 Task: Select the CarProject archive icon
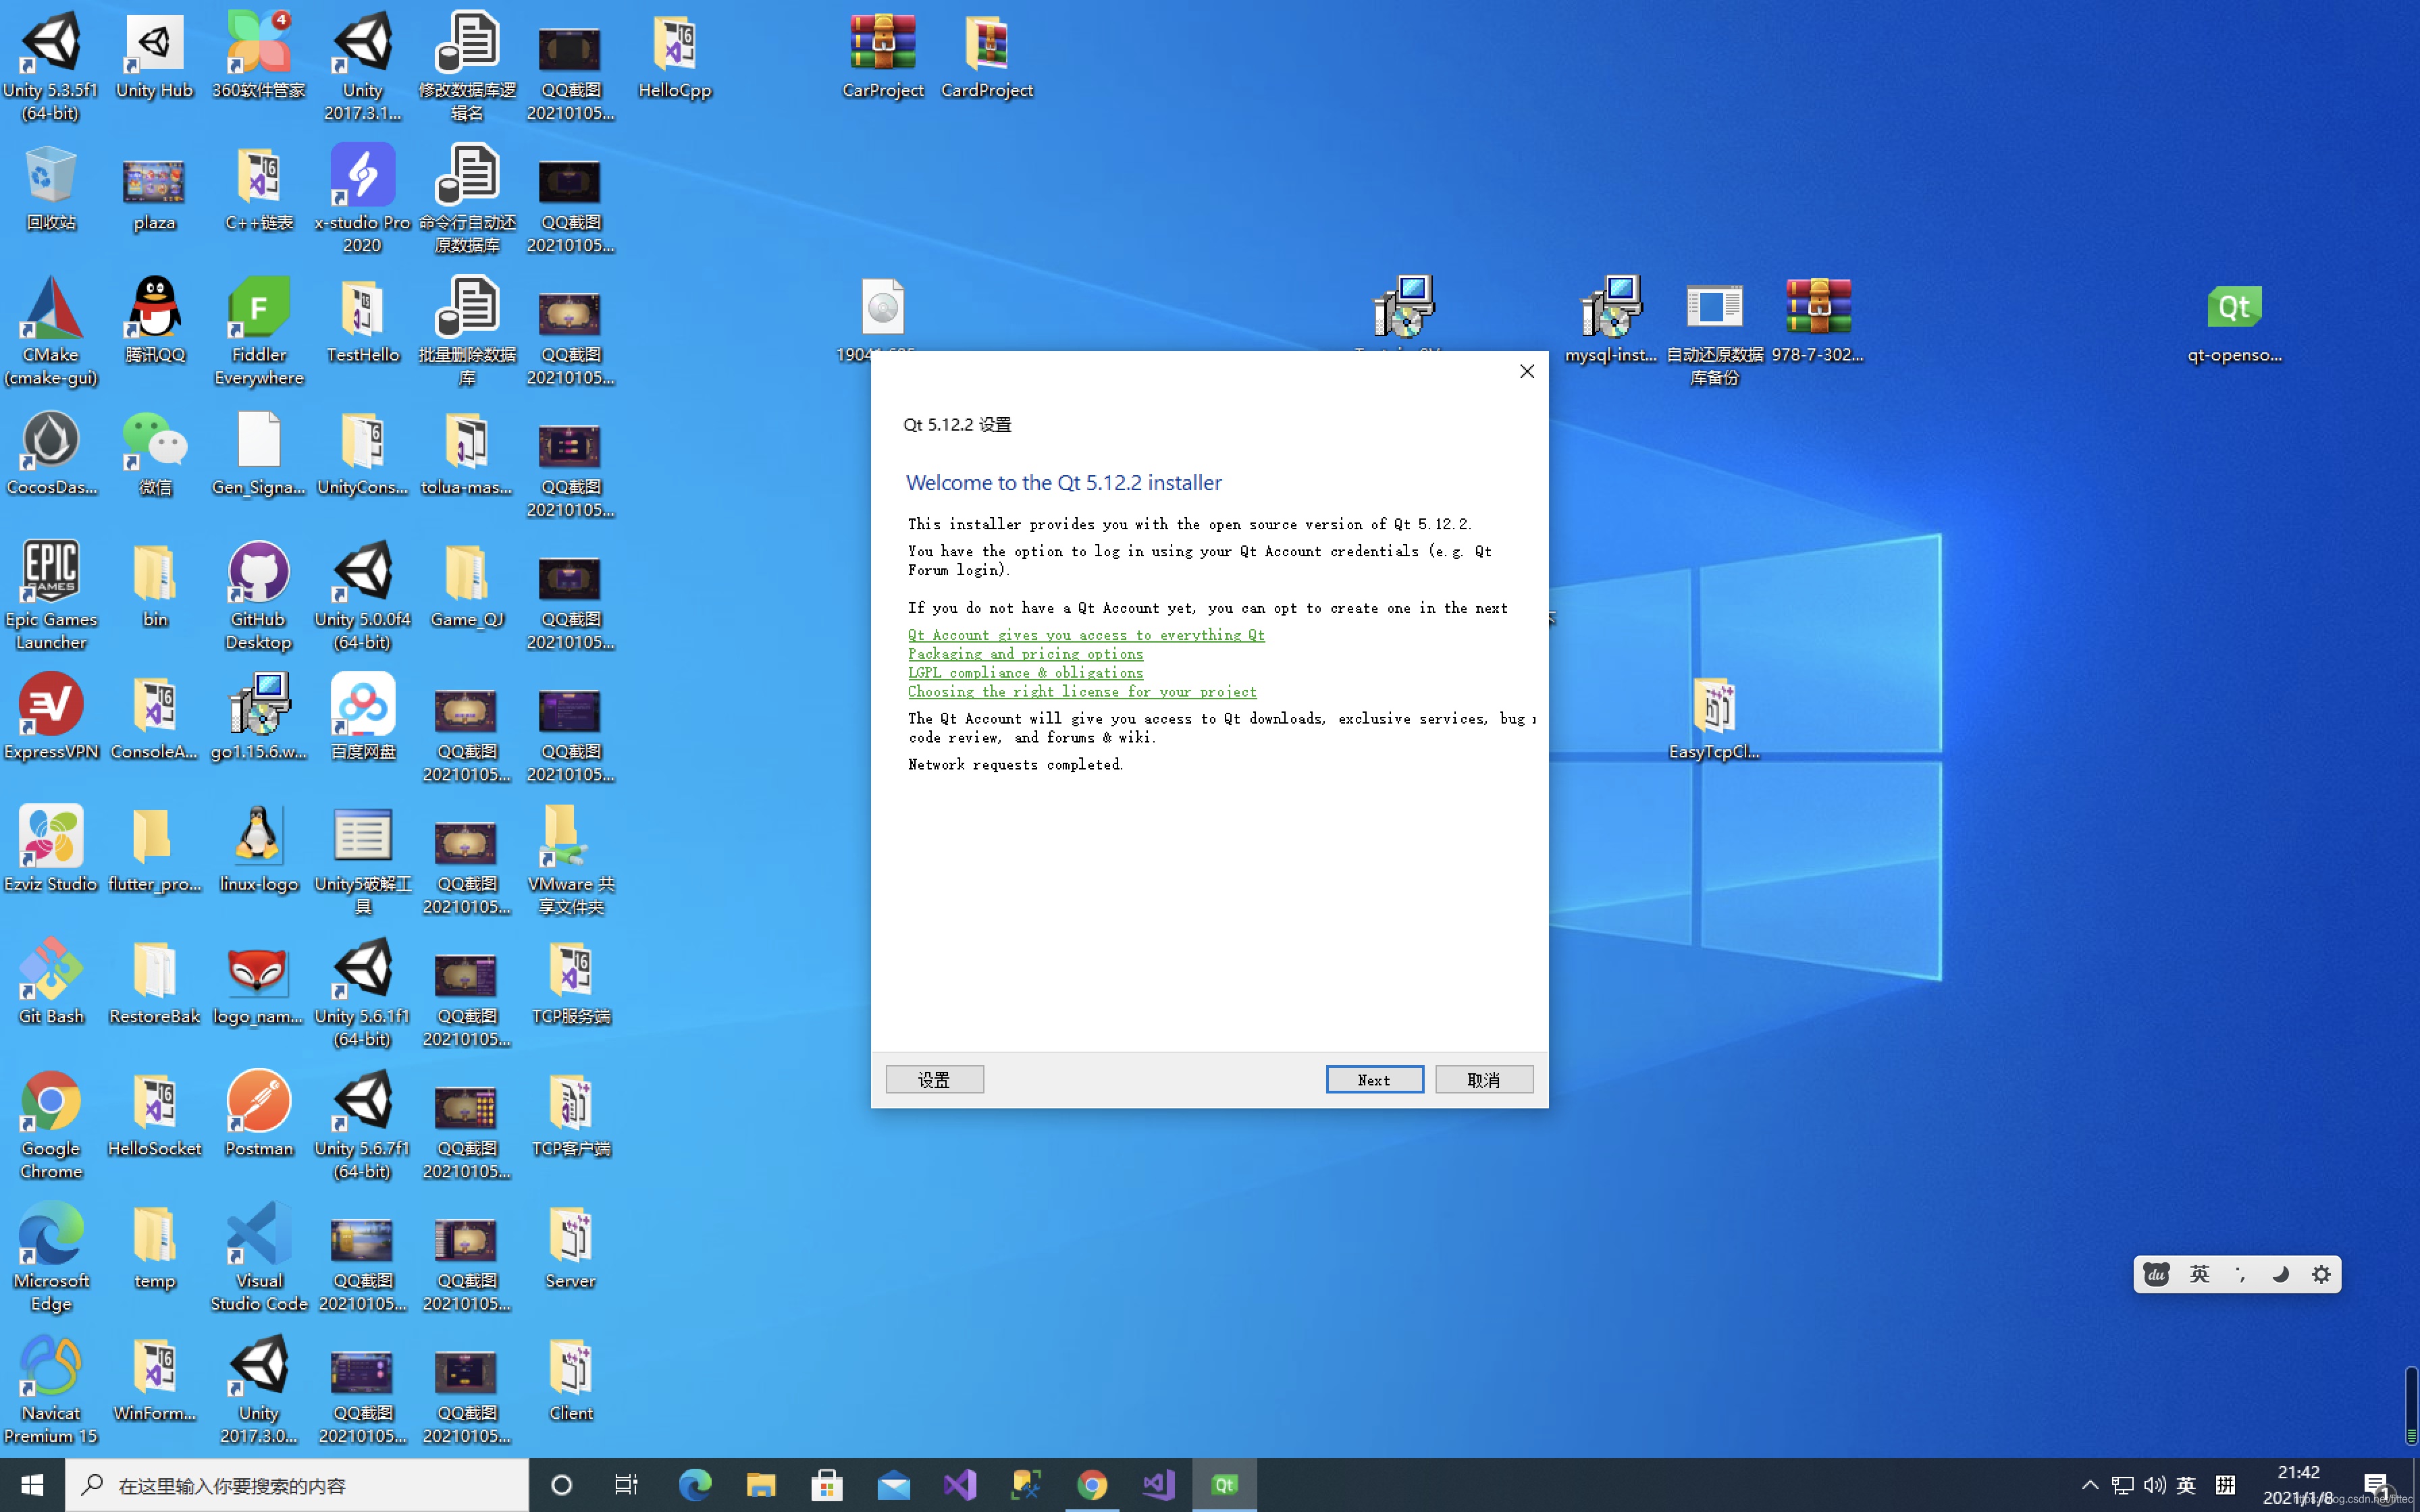point(882,55)
